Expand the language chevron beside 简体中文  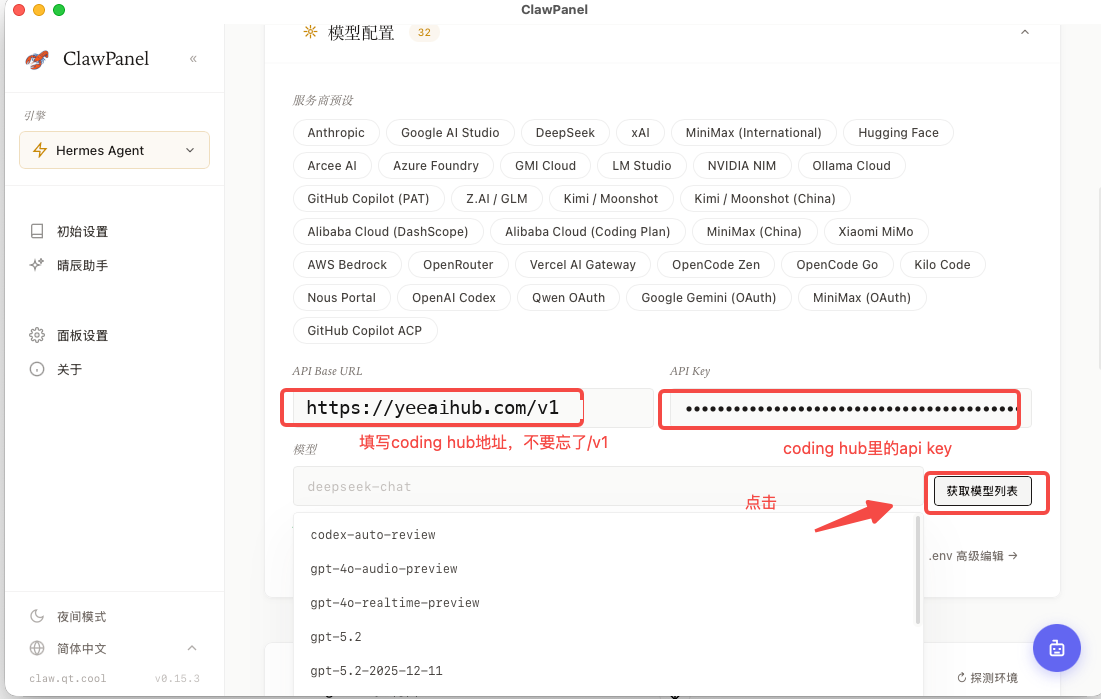pos(192,648)
